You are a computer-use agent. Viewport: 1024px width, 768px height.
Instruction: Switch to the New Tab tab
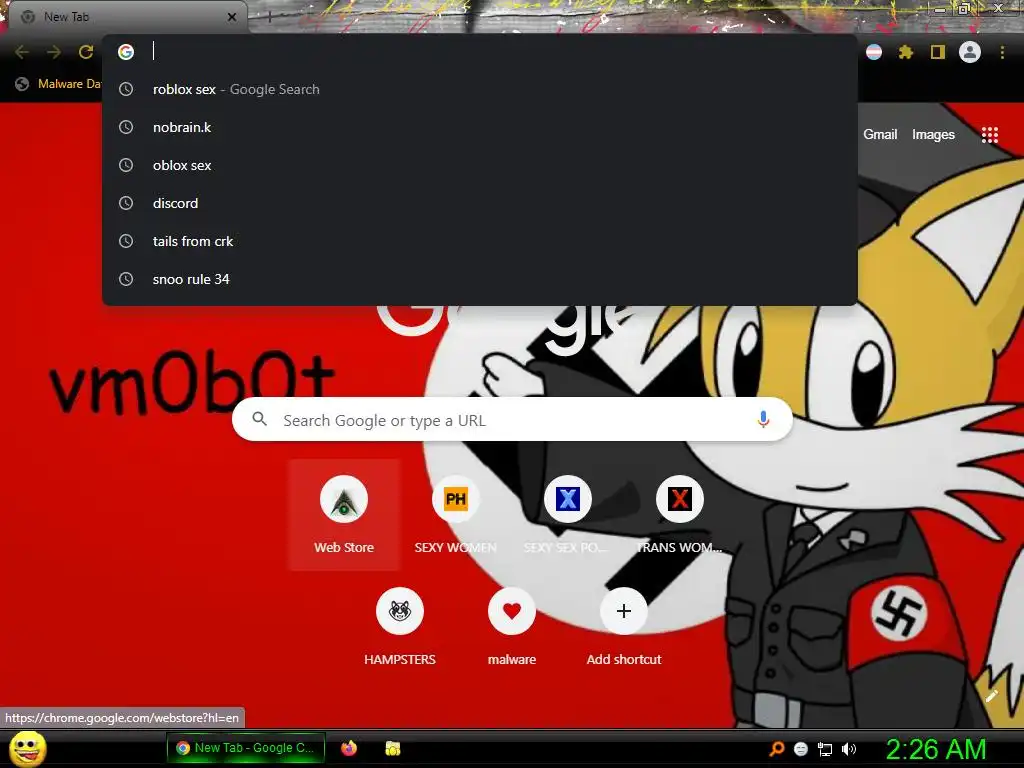tap(127, 17)
